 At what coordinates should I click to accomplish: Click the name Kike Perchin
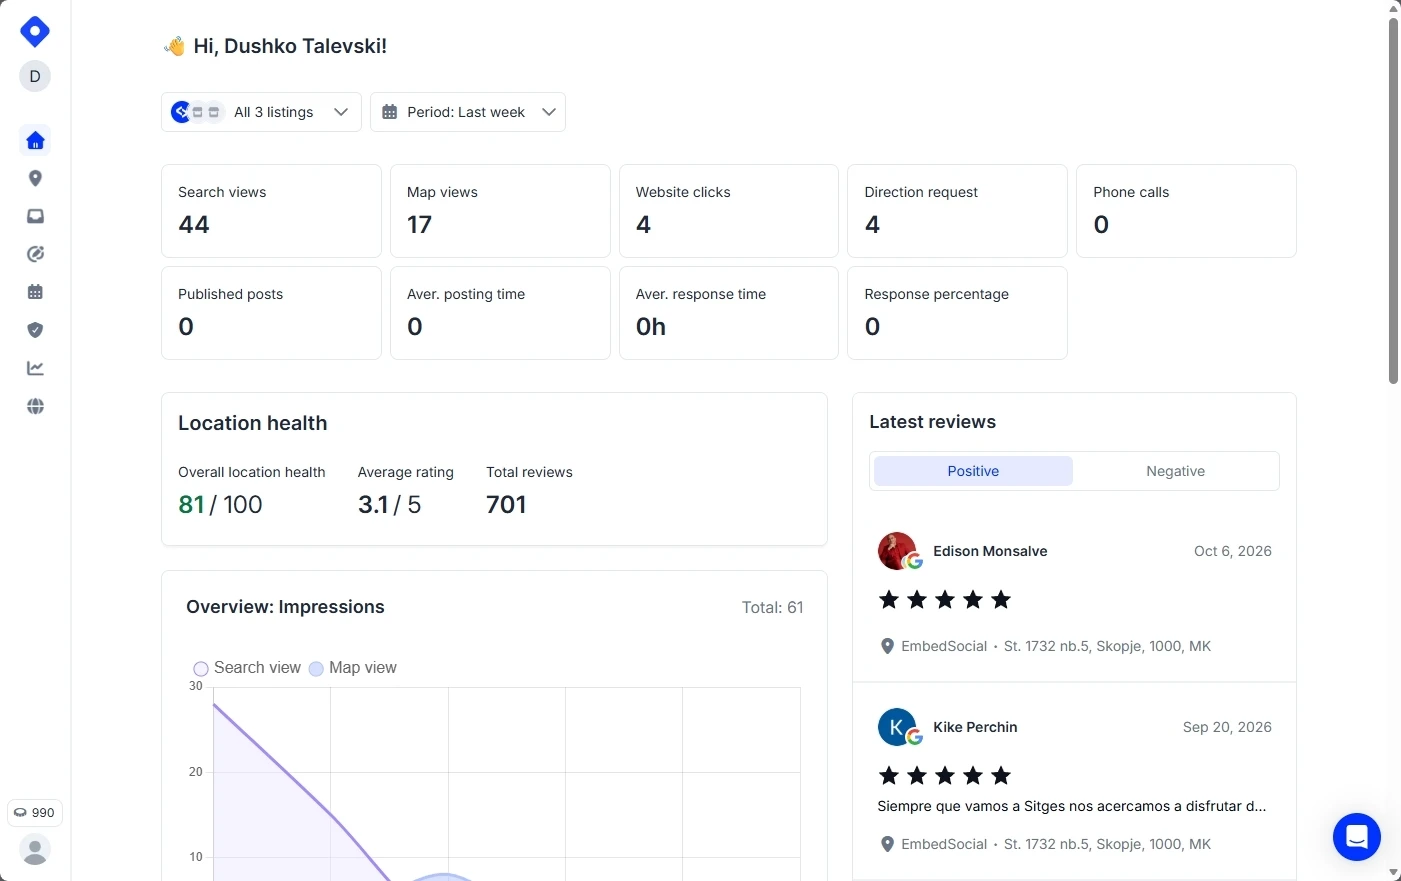pos(975,727)
